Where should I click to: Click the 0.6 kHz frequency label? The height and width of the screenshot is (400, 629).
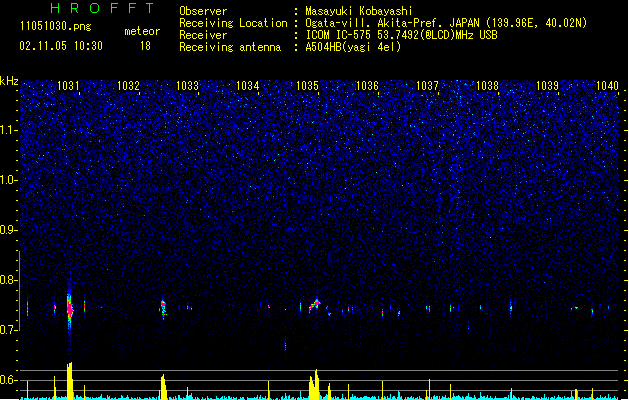pyautogui.click(x=9, y=380)
